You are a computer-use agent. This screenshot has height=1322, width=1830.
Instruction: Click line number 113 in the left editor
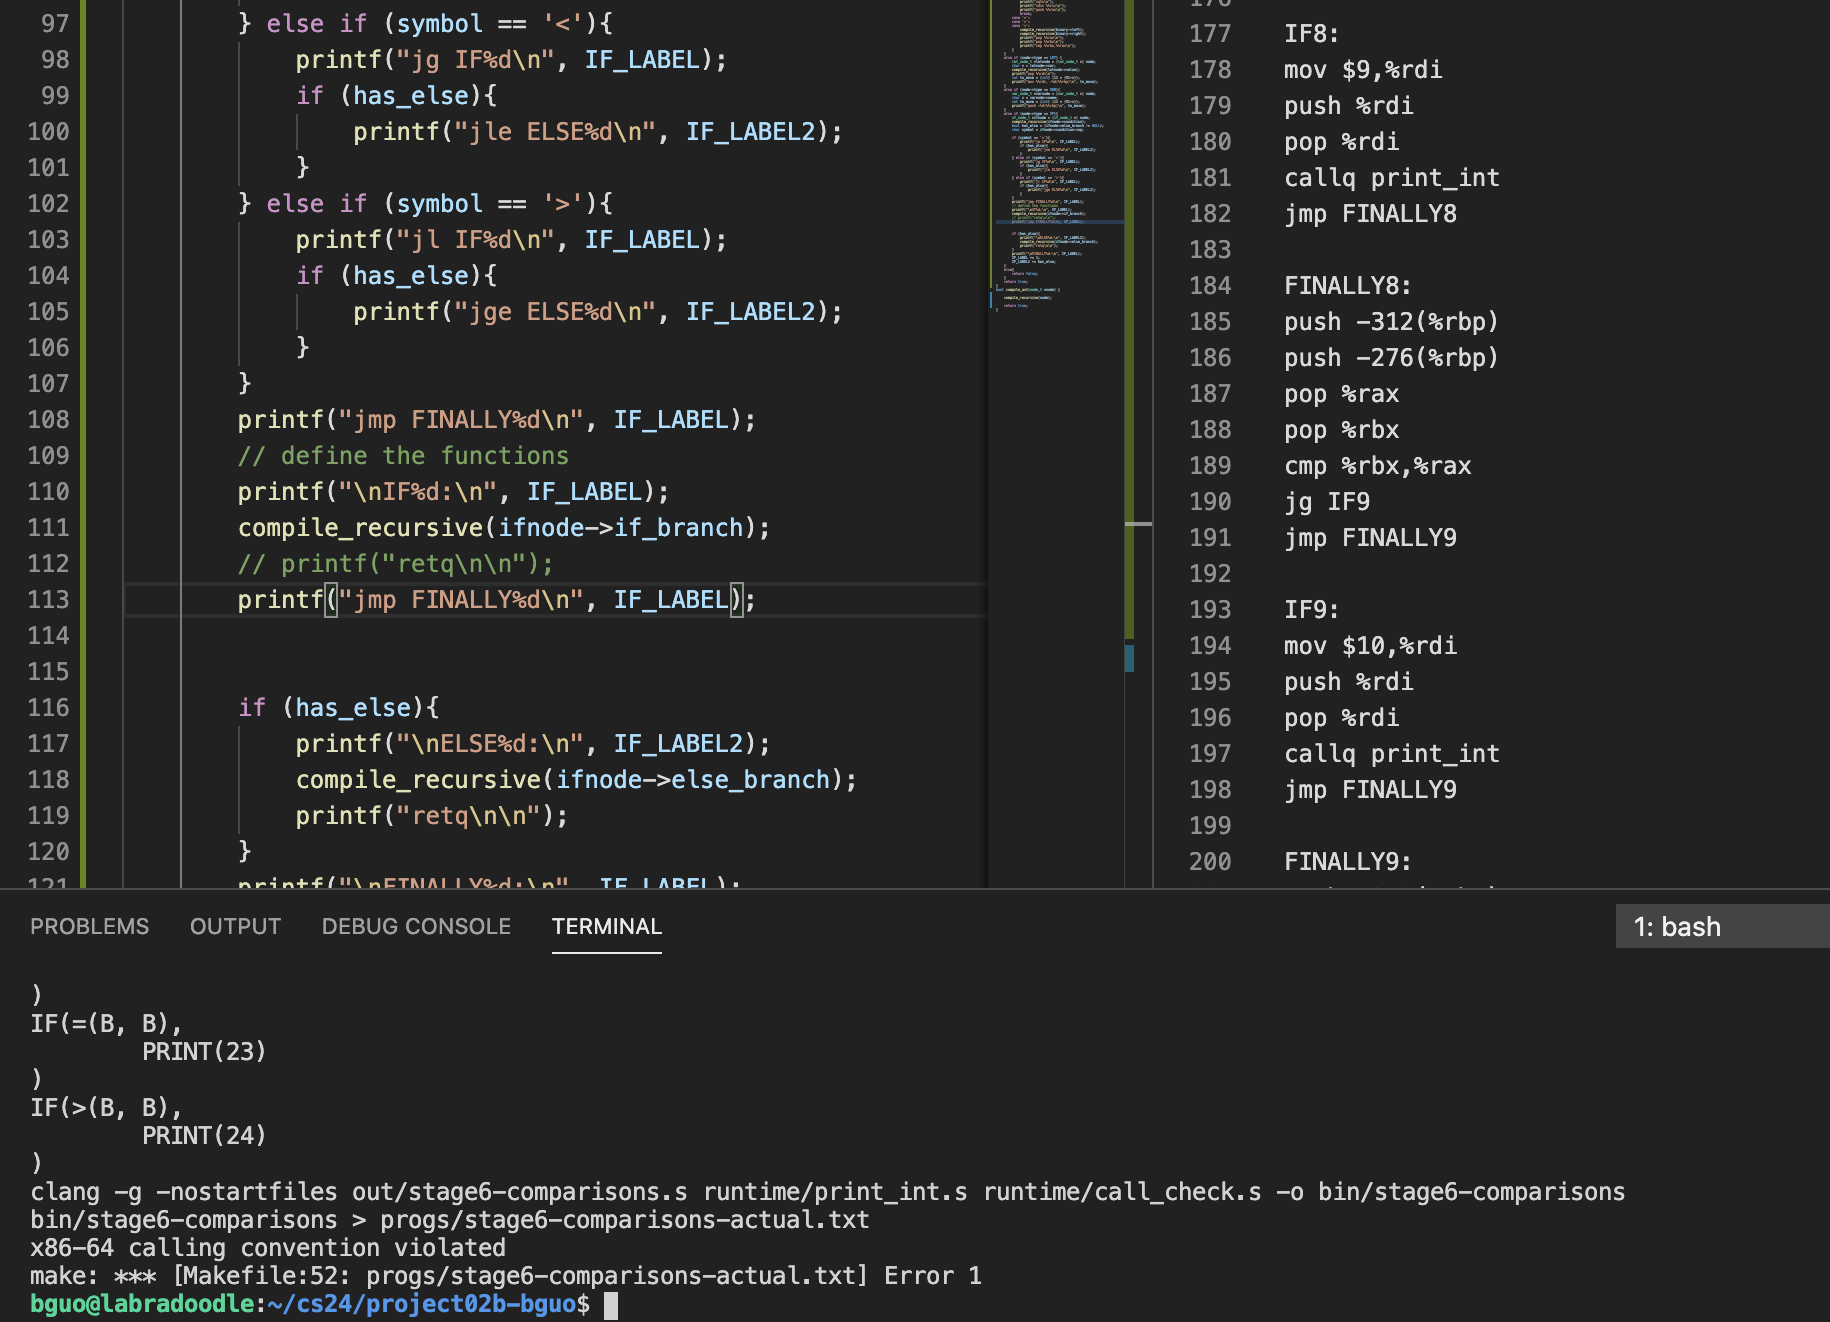(48, 600)
